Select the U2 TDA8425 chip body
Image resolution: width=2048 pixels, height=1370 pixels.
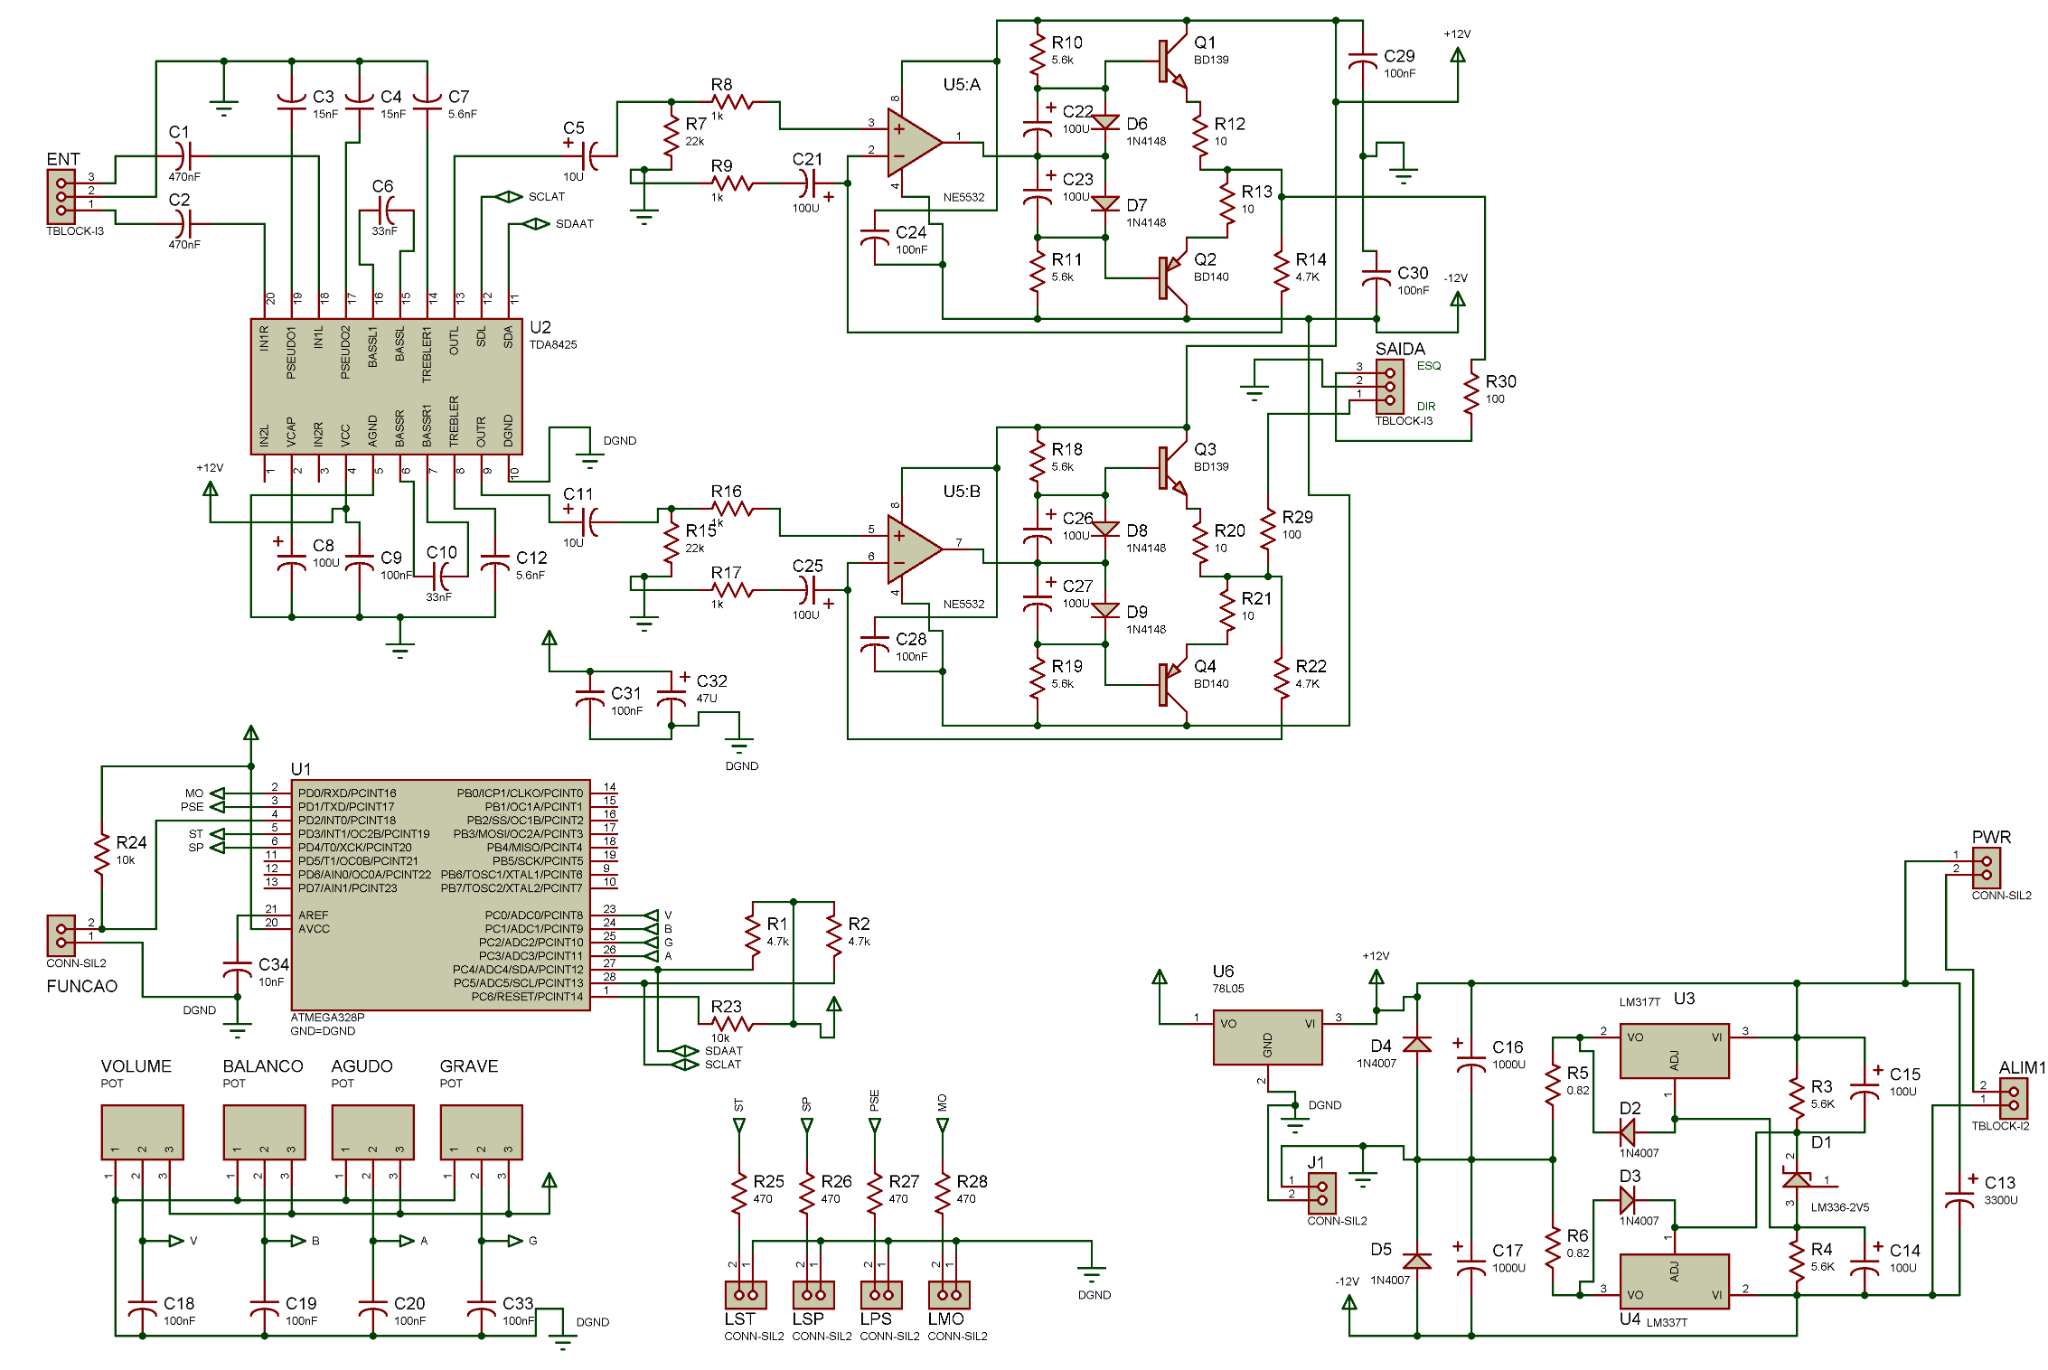(386, 387)
